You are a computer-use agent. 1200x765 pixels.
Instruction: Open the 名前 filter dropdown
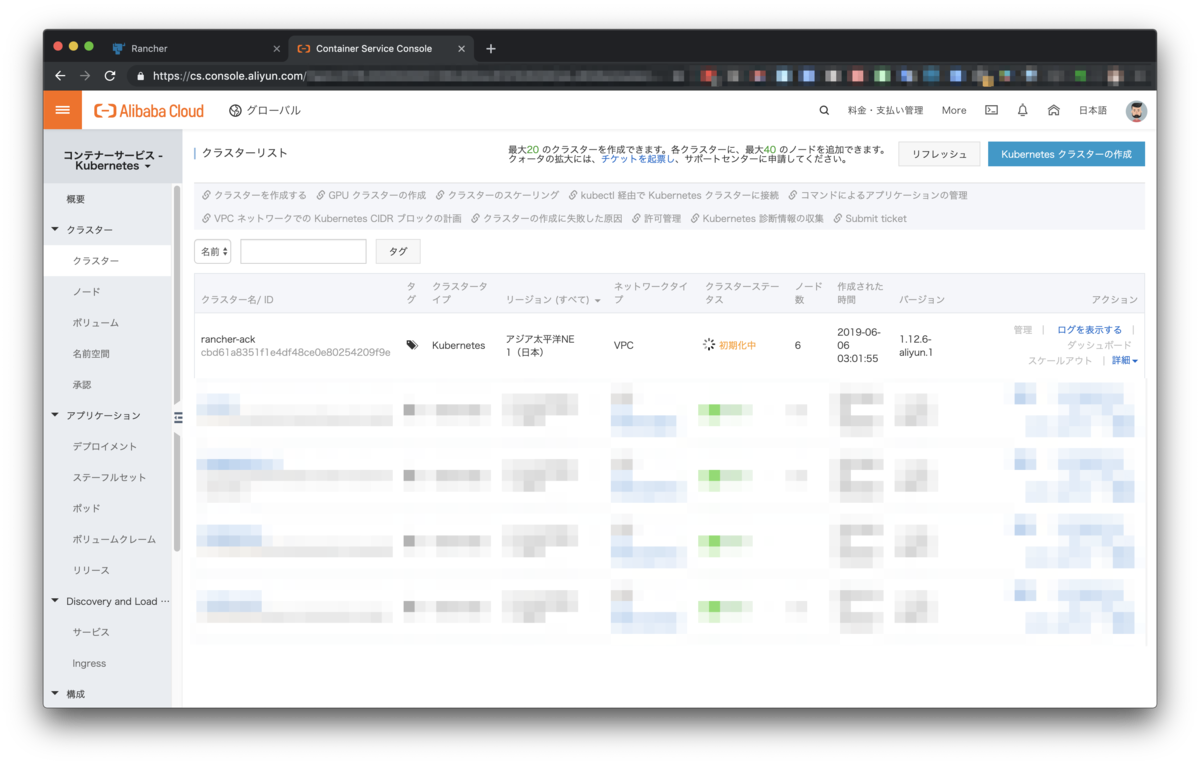213,252
